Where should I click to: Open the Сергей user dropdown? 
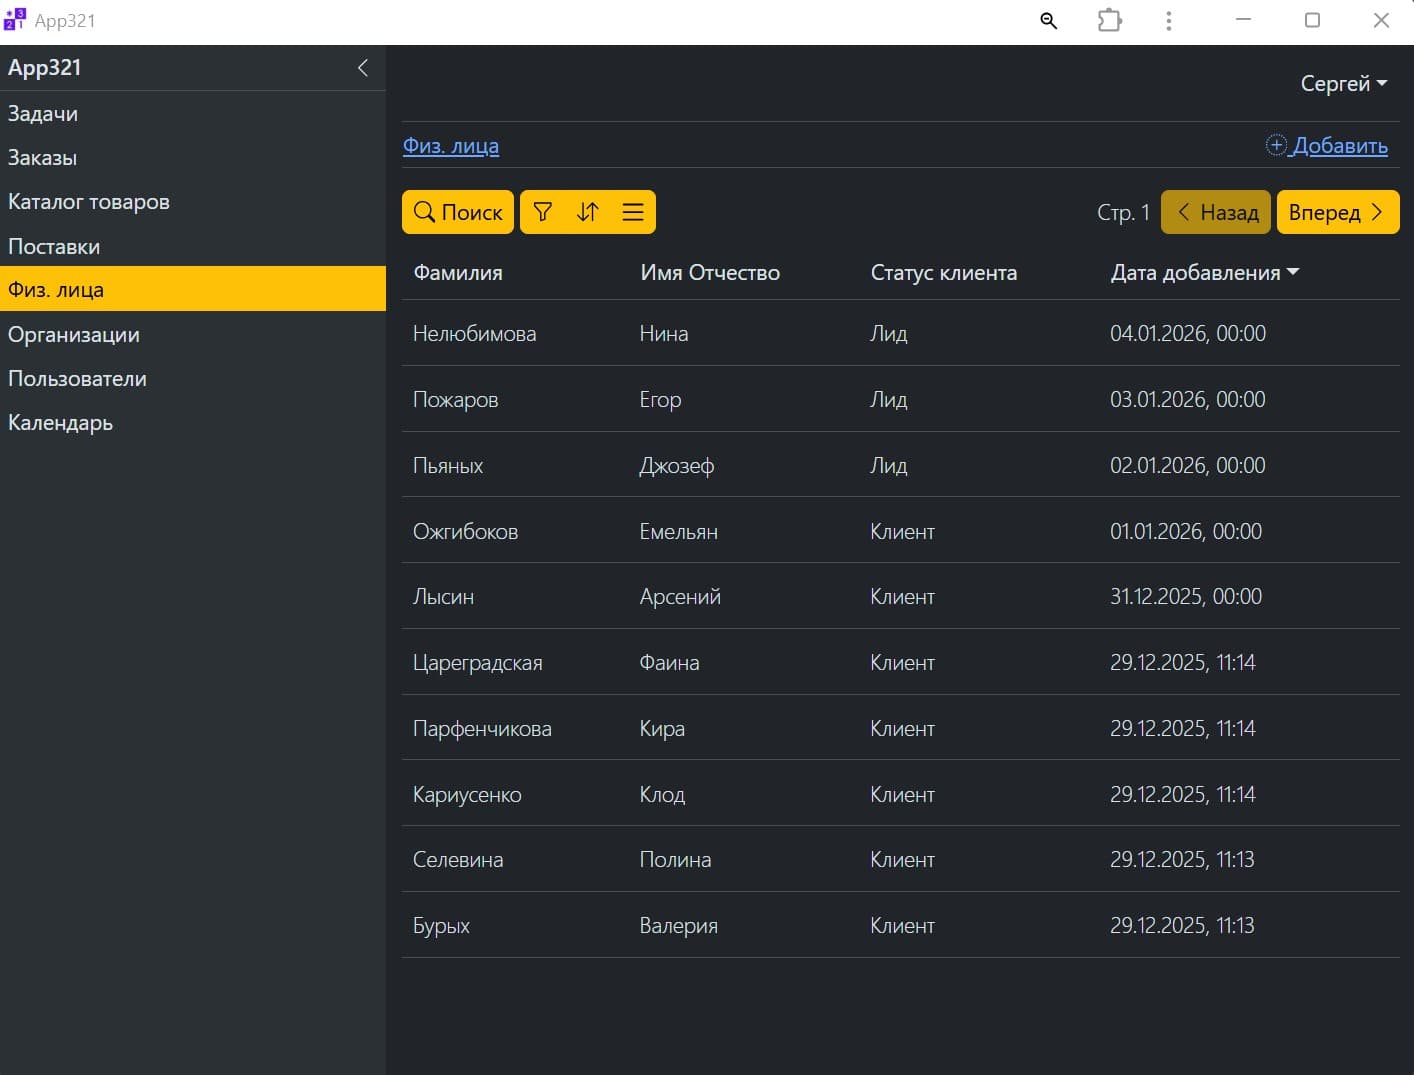1343,84
